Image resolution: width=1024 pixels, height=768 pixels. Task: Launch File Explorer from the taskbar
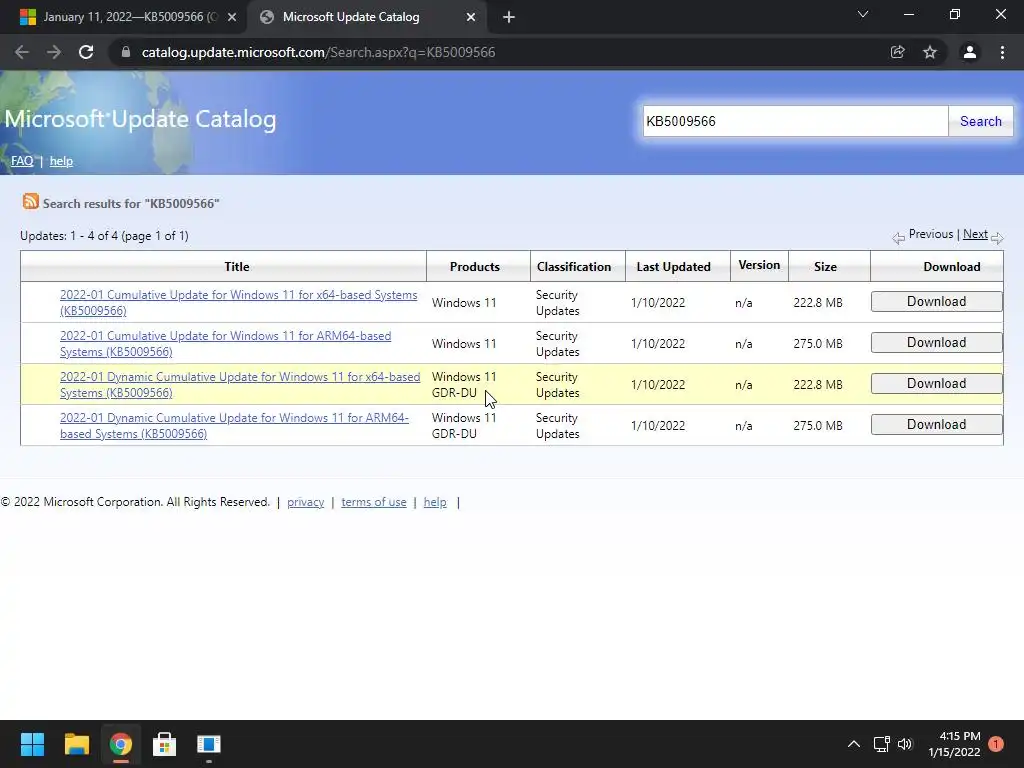click(76, 744)
